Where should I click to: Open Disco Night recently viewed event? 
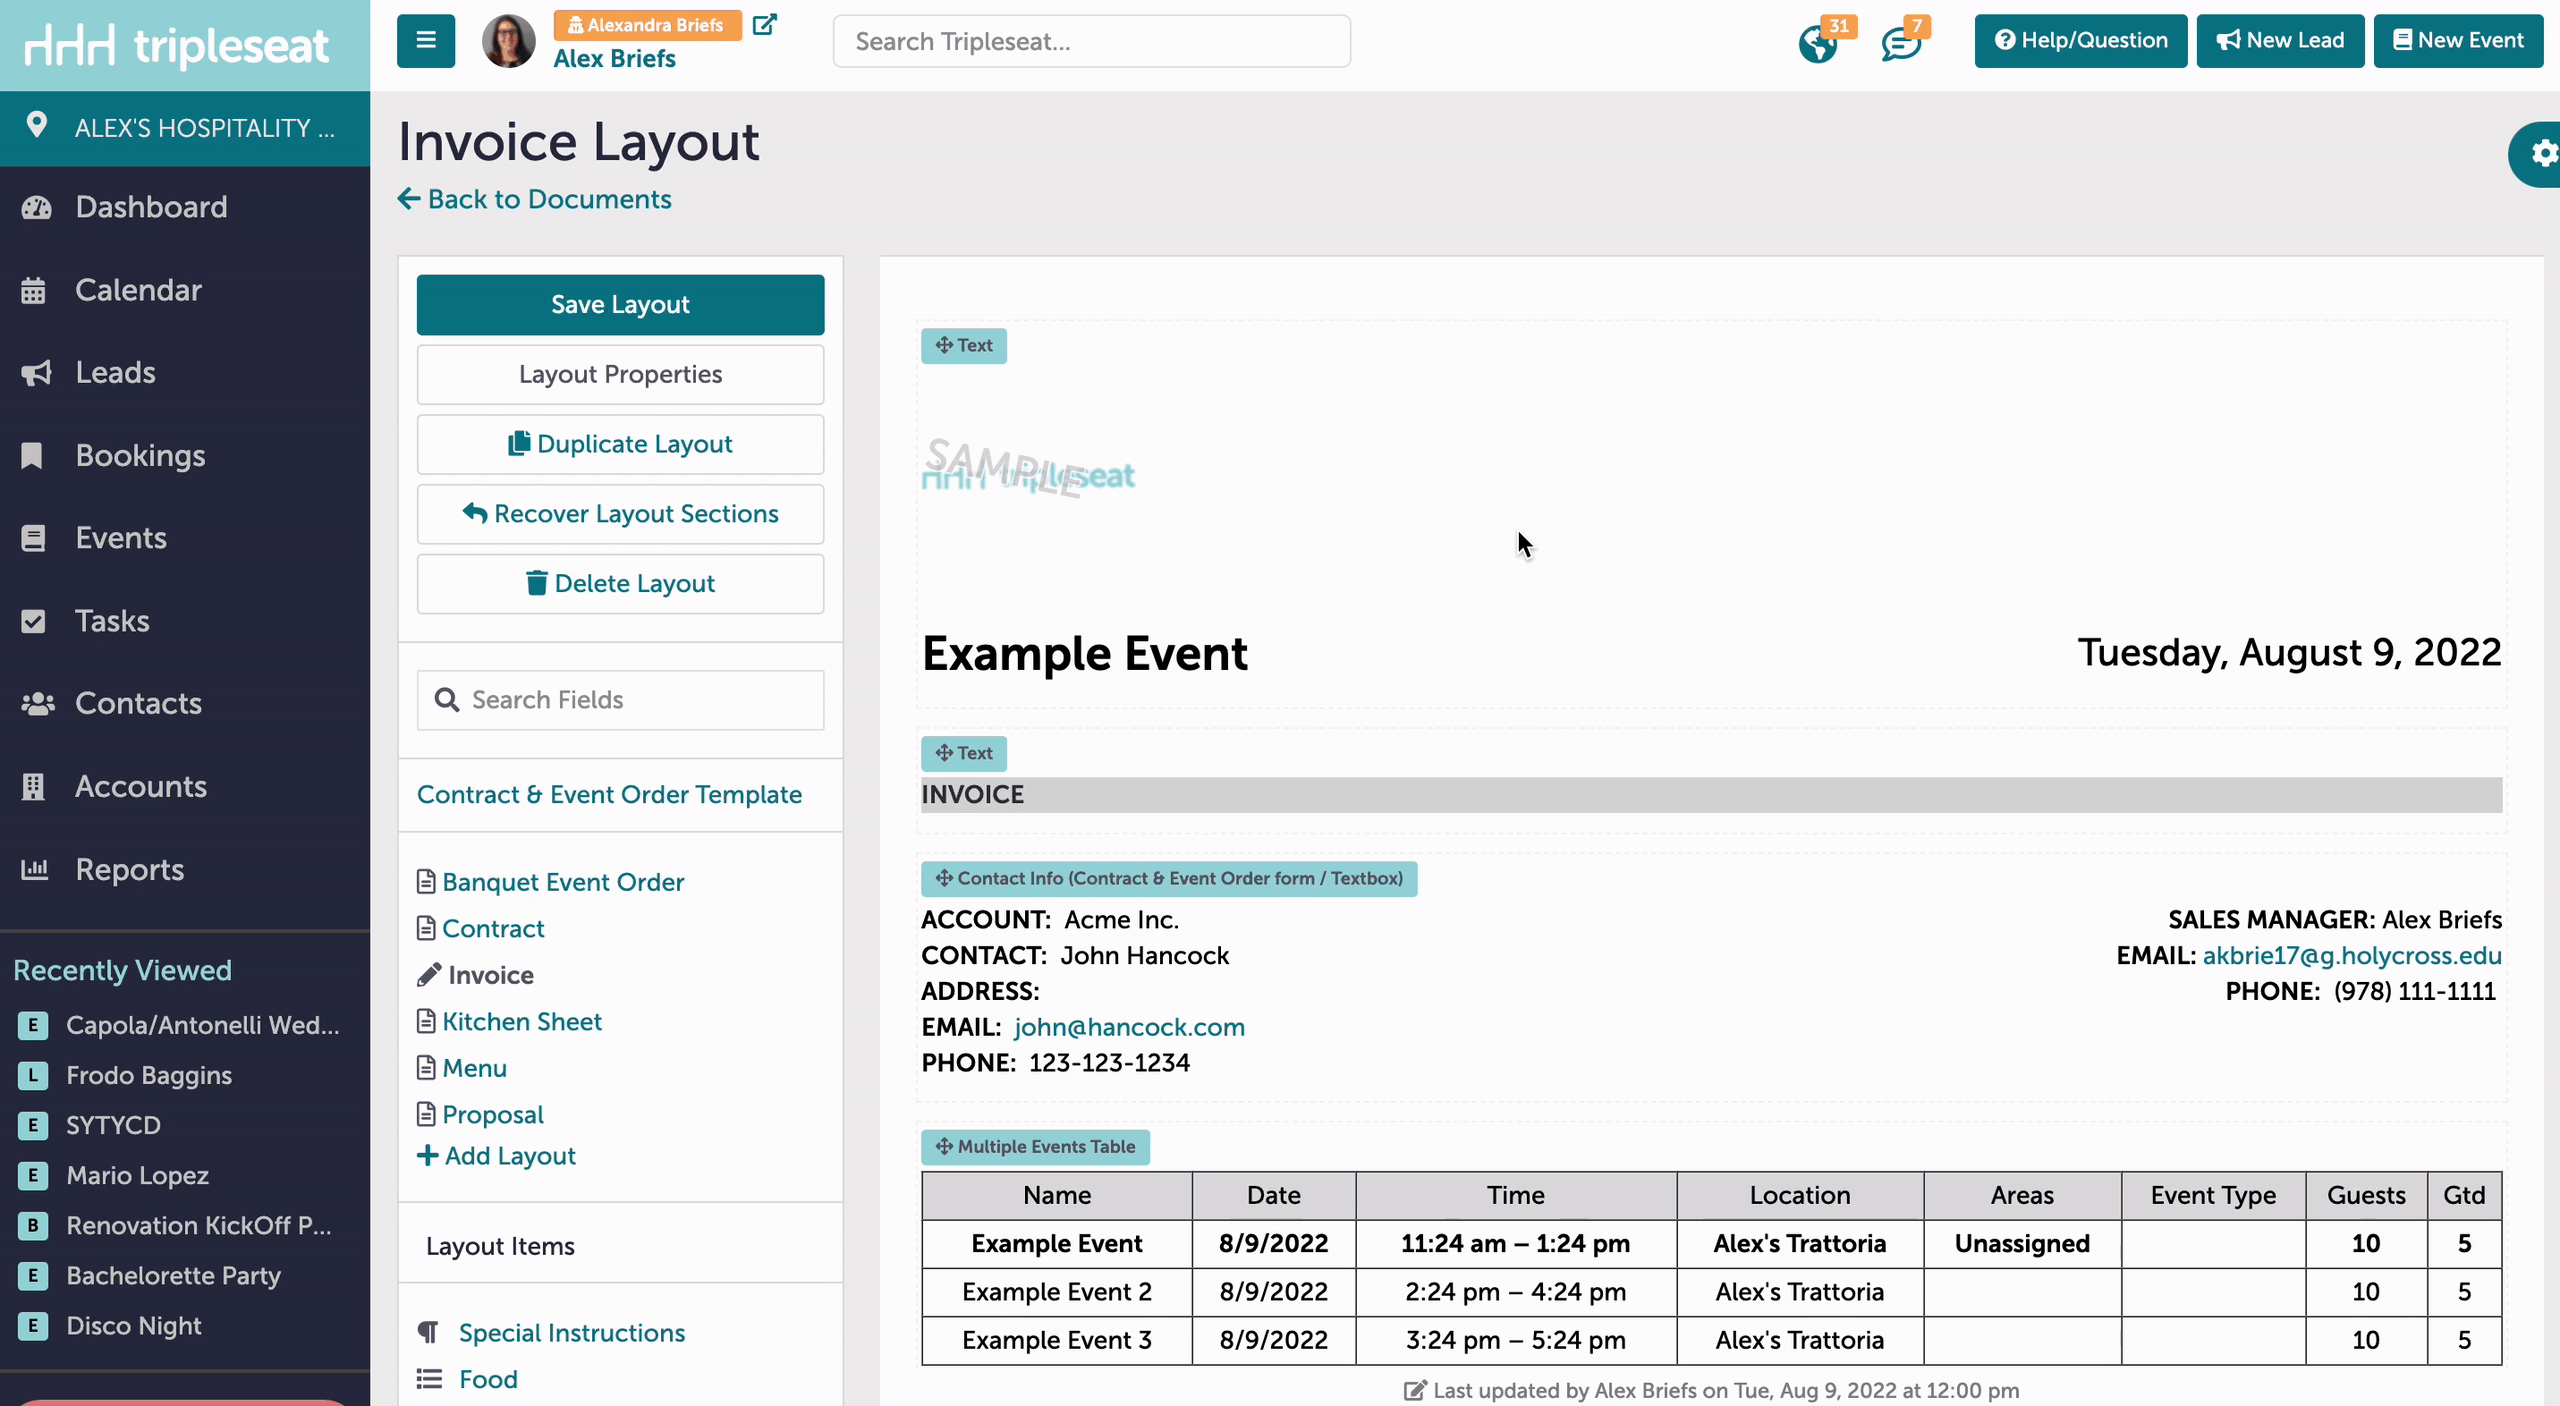coord(133,1326)
